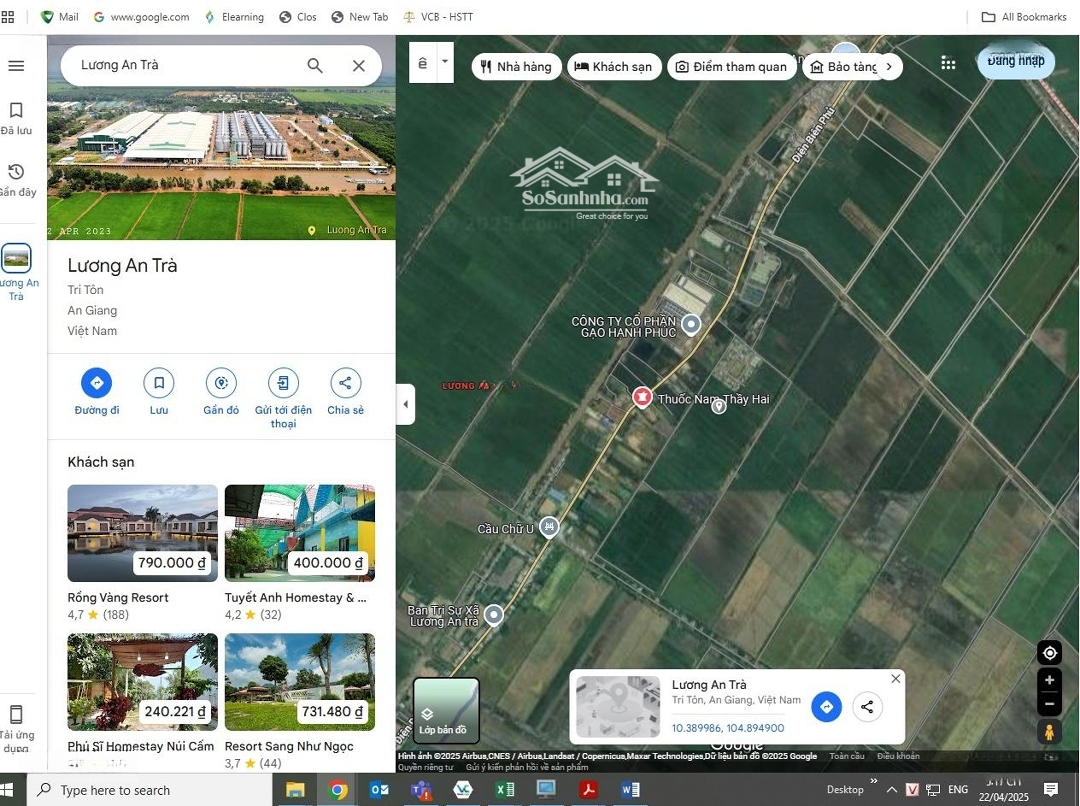
Task: Send to phone via Gửi tới điện thoại
Action: (x=283, y=383)
